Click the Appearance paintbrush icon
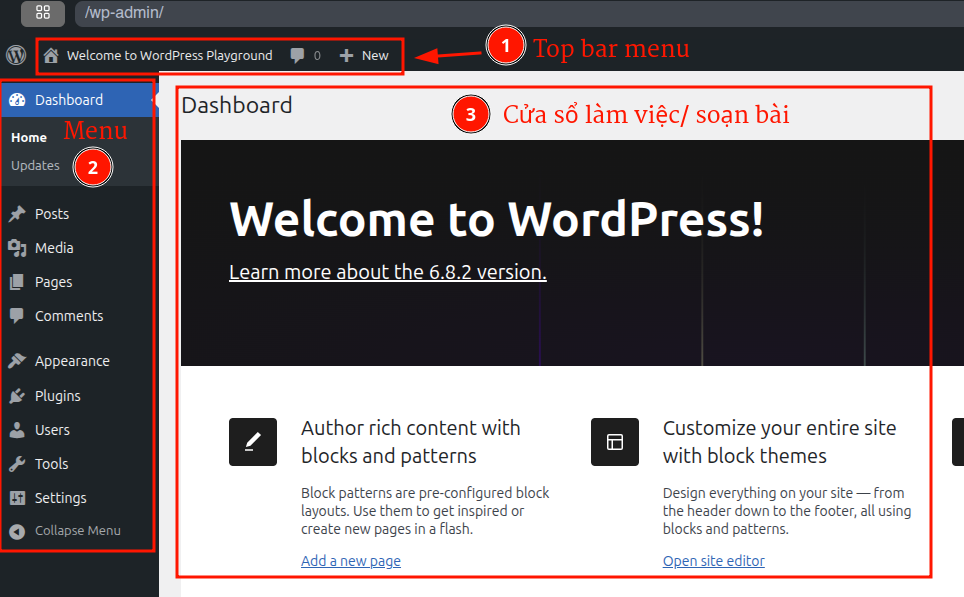964x597 pixels. (x=17, y=360)
